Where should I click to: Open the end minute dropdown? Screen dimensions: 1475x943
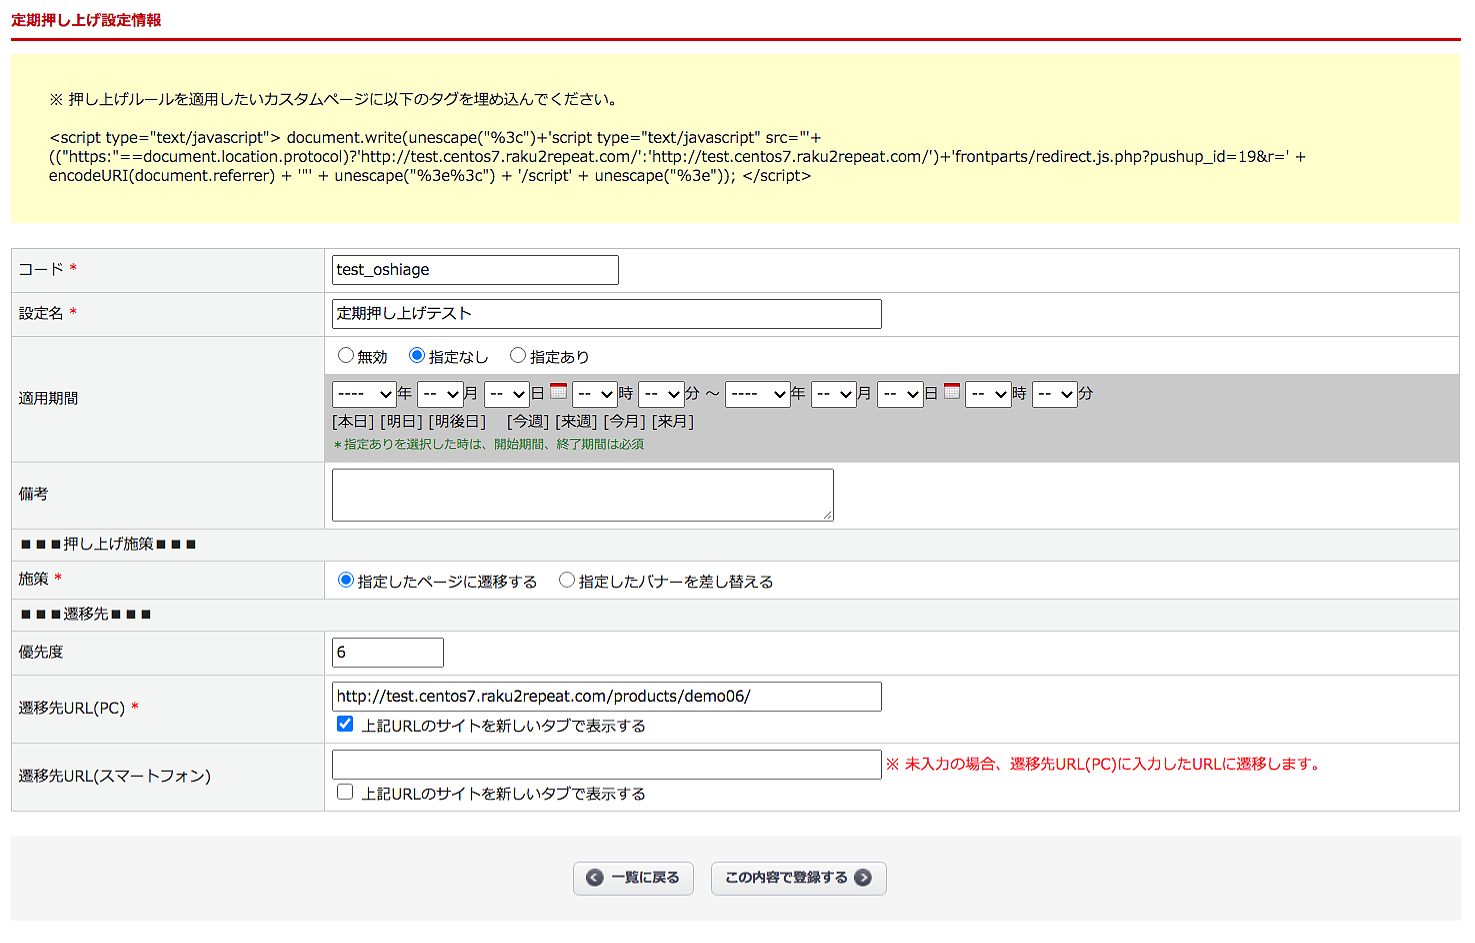pos(1054,394)
